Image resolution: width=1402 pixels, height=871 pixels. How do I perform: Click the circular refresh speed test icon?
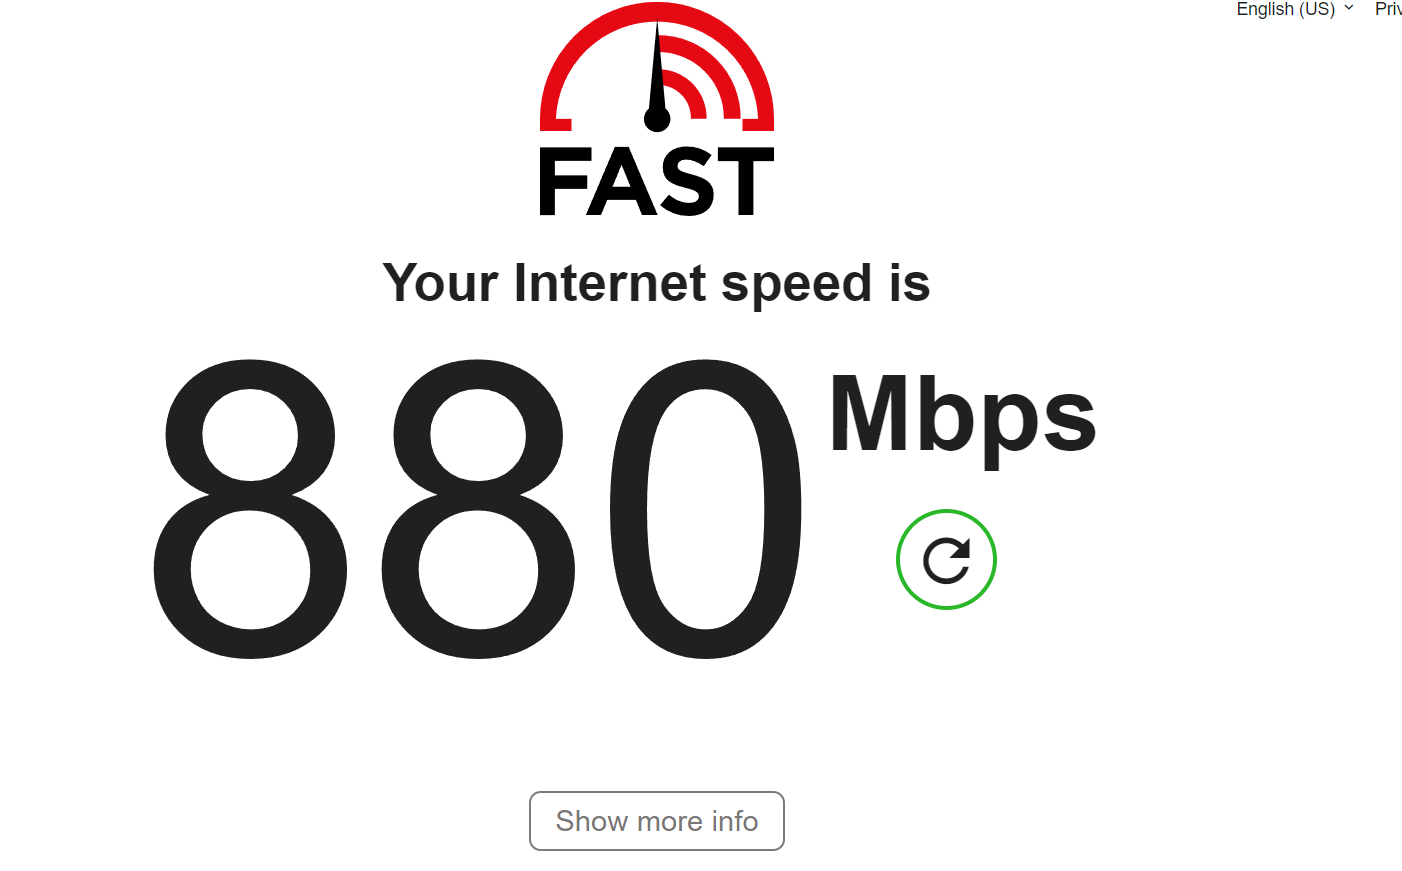click(x=946, y=560)
